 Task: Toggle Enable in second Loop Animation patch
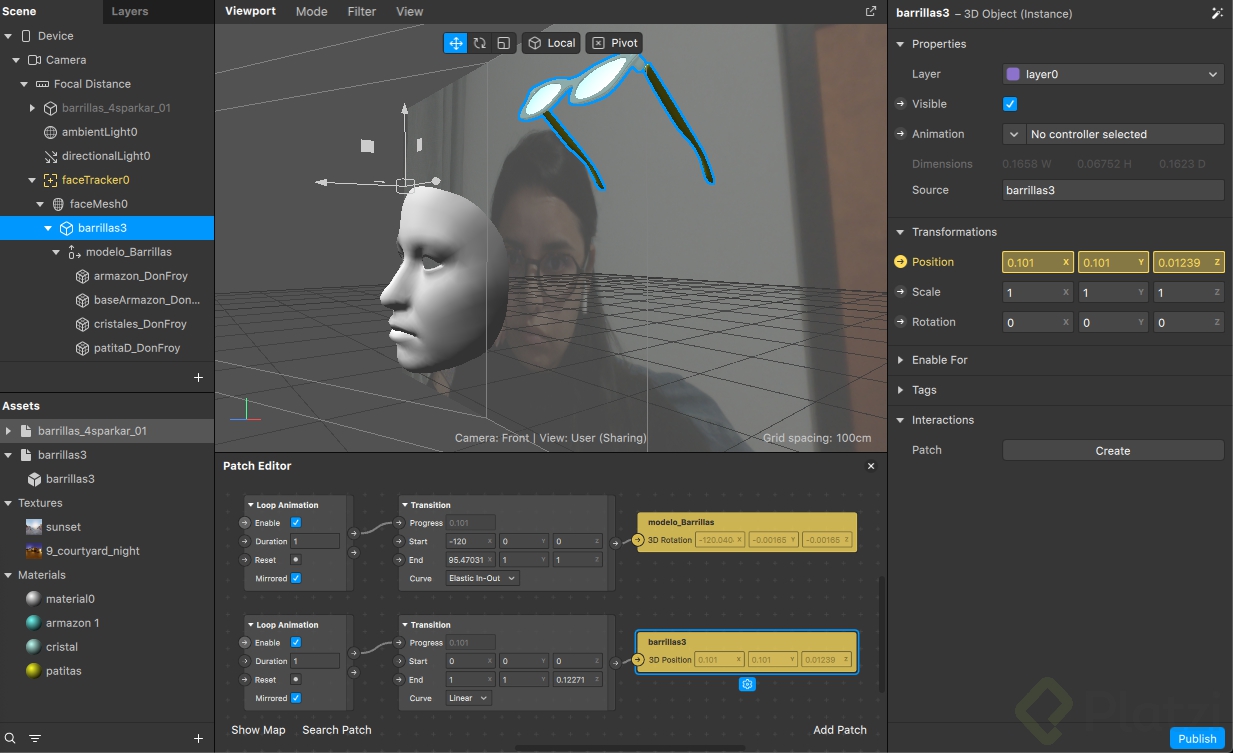point(296,642)
